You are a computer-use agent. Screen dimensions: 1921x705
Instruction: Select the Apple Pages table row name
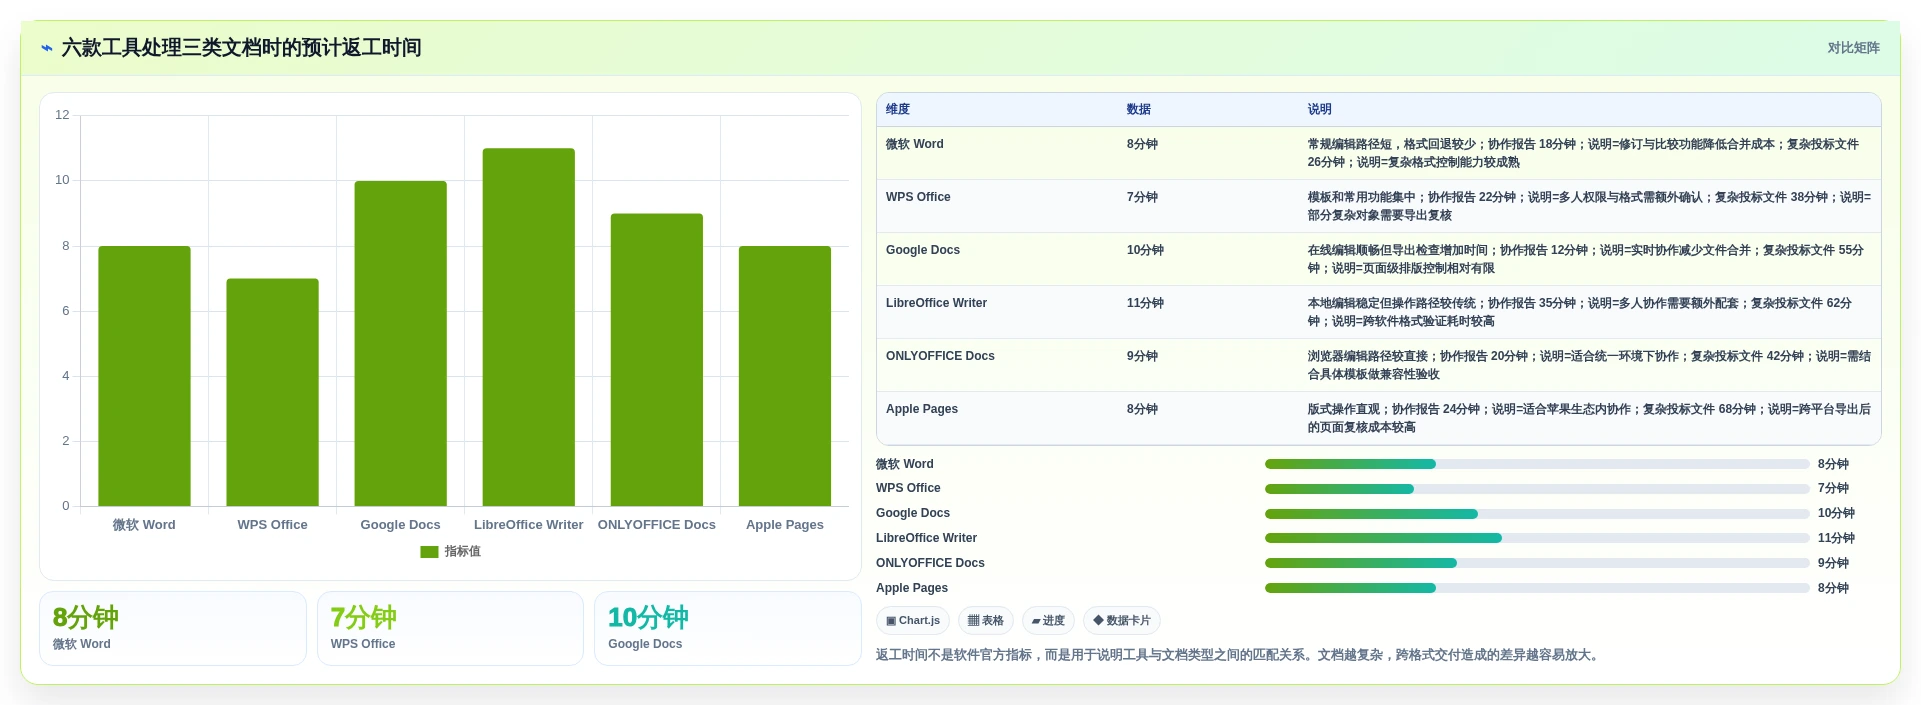point(922,409)
